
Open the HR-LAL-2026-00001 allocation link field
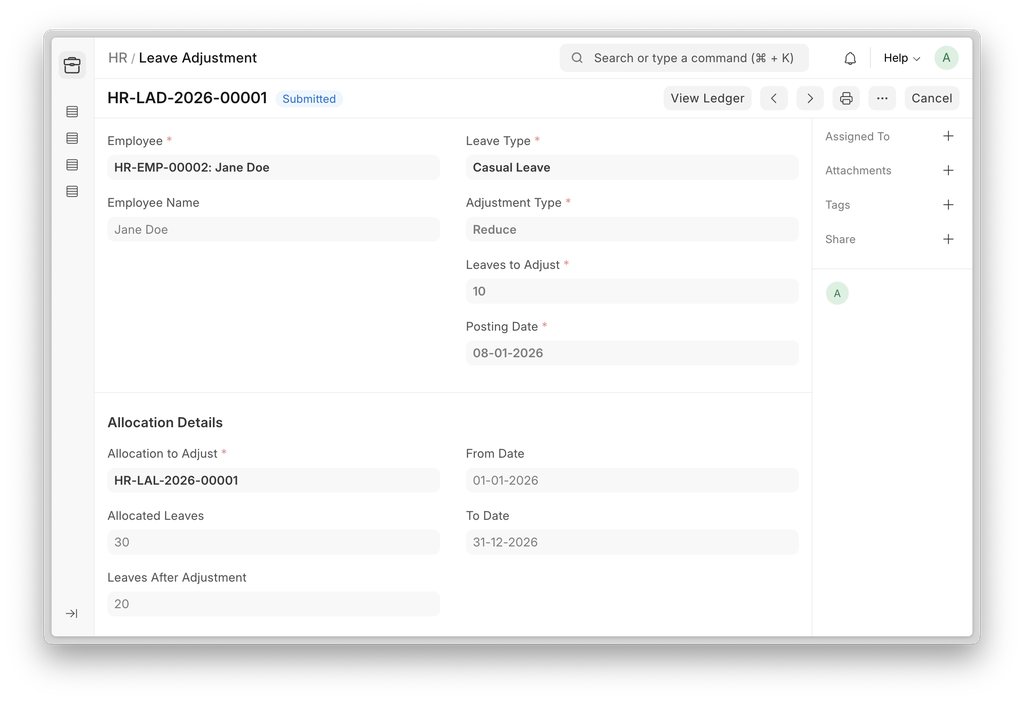(x=273, y=480)
